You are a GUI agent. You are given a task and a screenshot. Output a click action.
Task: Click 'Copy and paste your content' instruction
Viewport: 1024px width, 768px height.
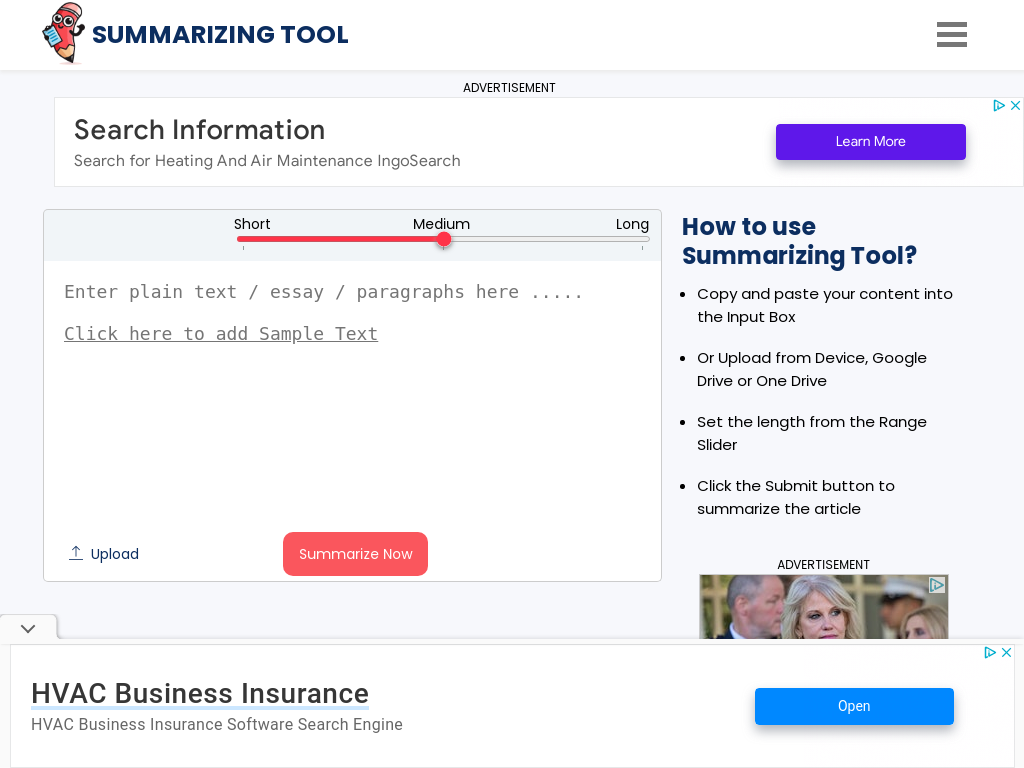point(825,305)
